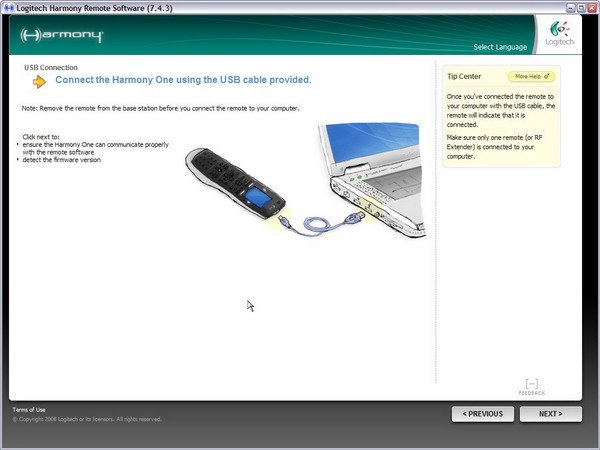Viewport: 600px width, 450px height.
Task: Maximize the Harmony Remote Software window
Action: 581,8
